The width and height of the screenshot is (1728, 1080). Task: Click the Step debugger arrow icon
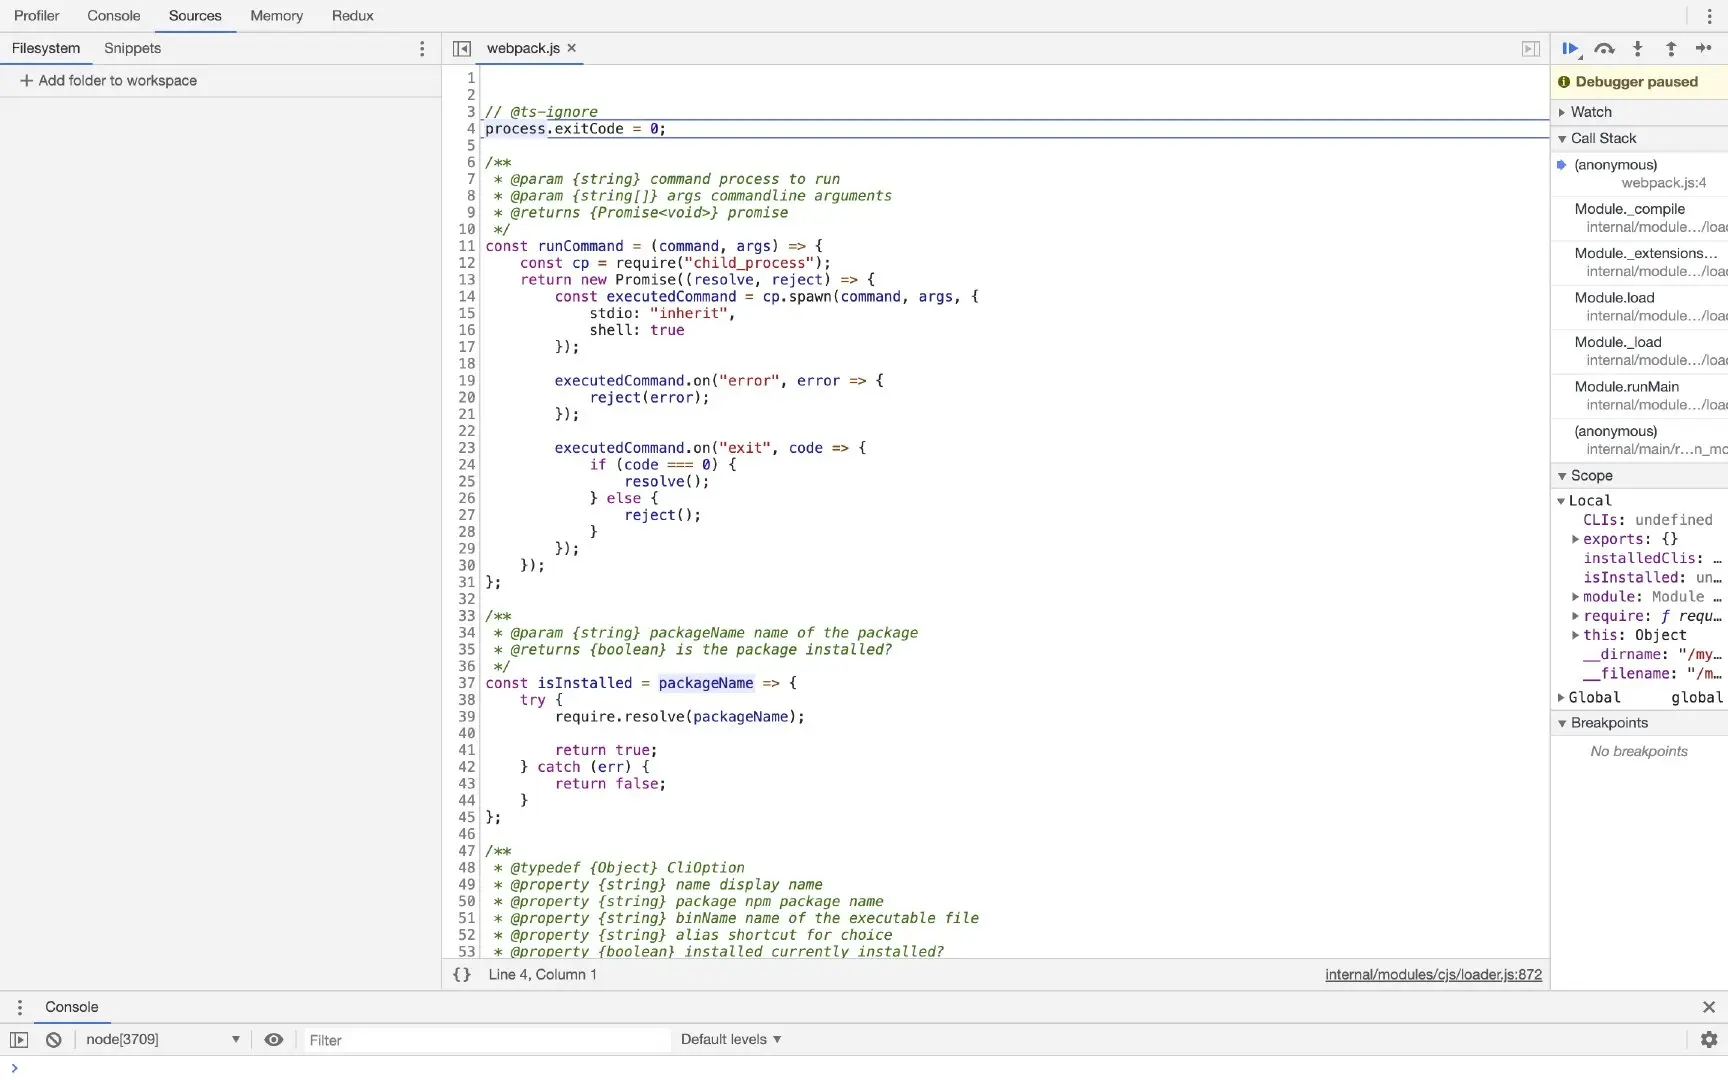(x=1703, y=48)
